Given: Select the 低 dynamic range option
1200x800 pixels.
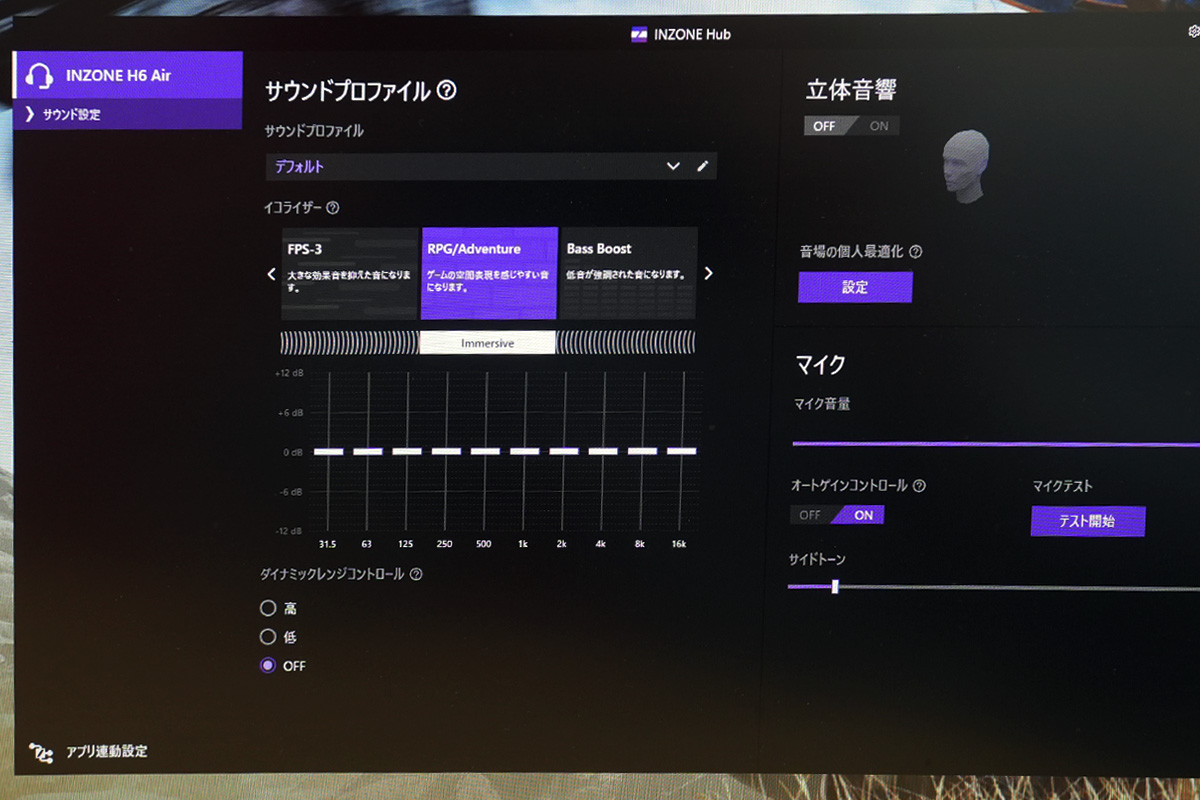Looking at the screenshot, I should [x=267, y=637].
